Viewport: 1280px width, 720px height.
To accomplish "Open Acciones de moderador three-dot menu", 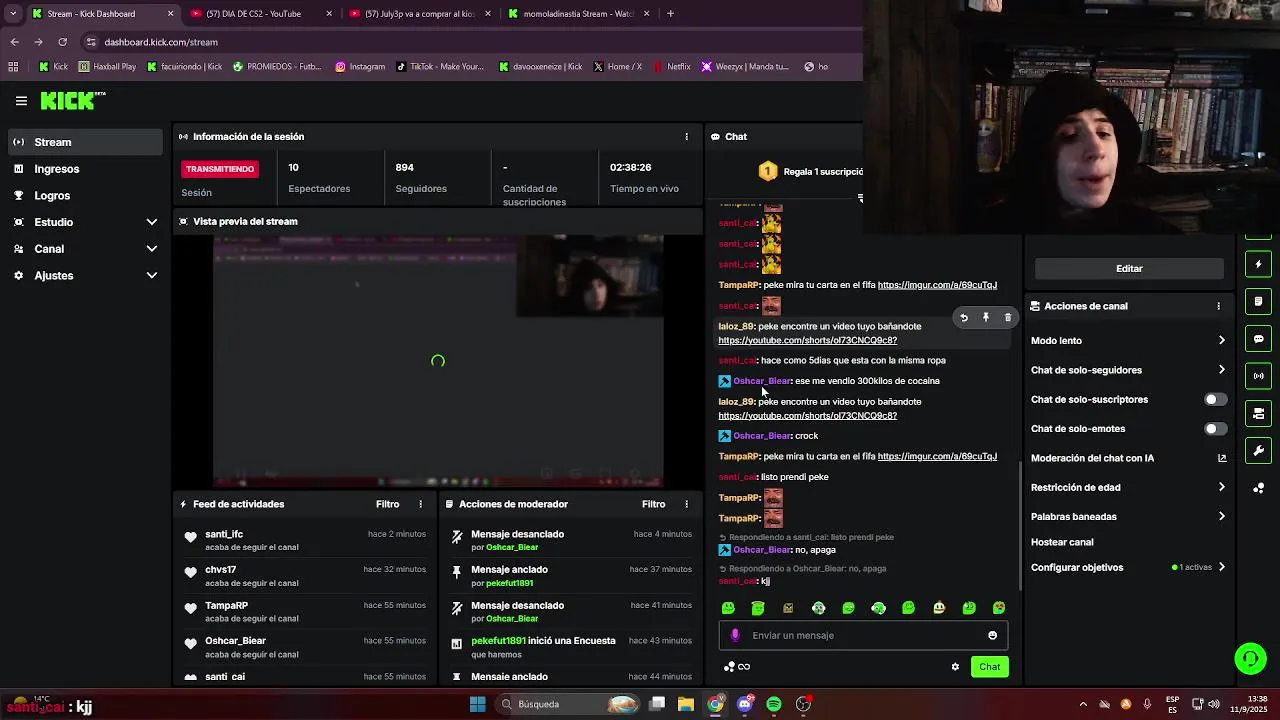I will [686, 505].
